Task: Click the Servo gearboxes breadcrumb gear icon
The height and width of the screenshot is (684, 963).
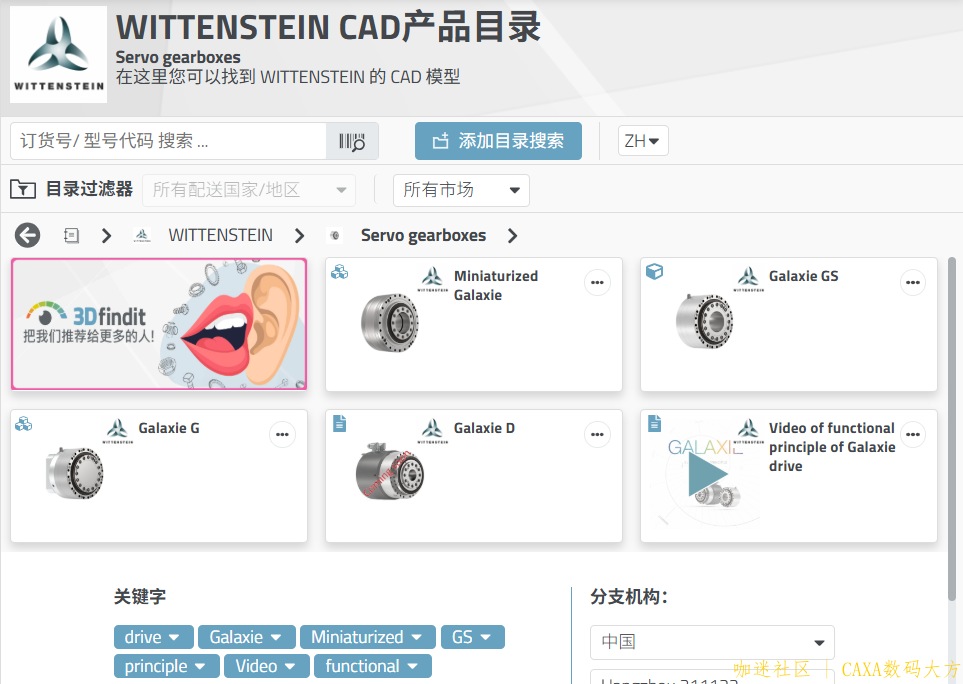Action: 334,235
